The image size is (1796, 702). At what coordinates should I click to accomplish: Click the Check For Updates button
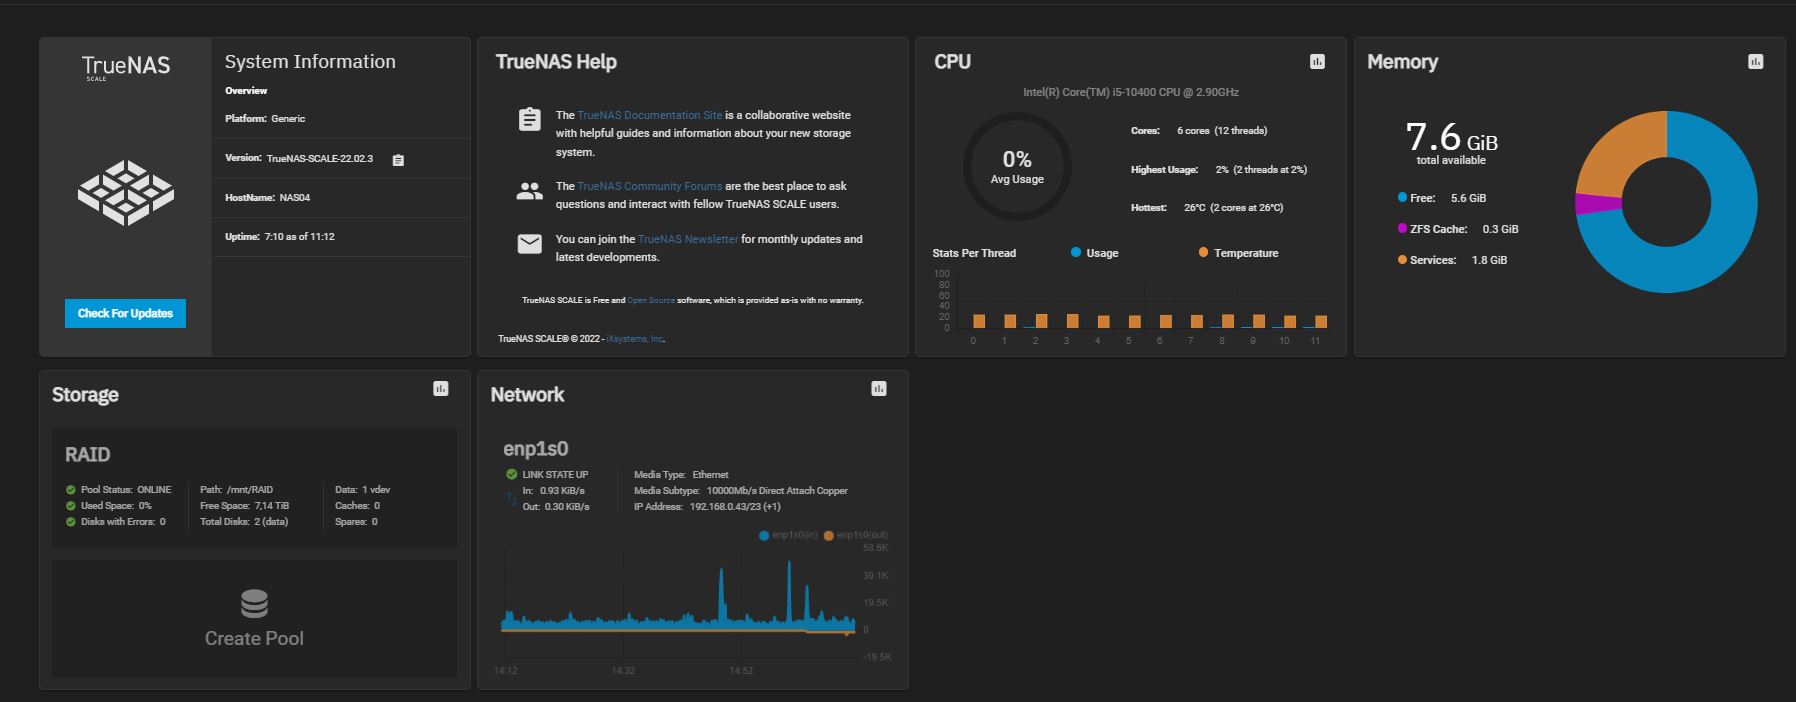pos(125,313)
